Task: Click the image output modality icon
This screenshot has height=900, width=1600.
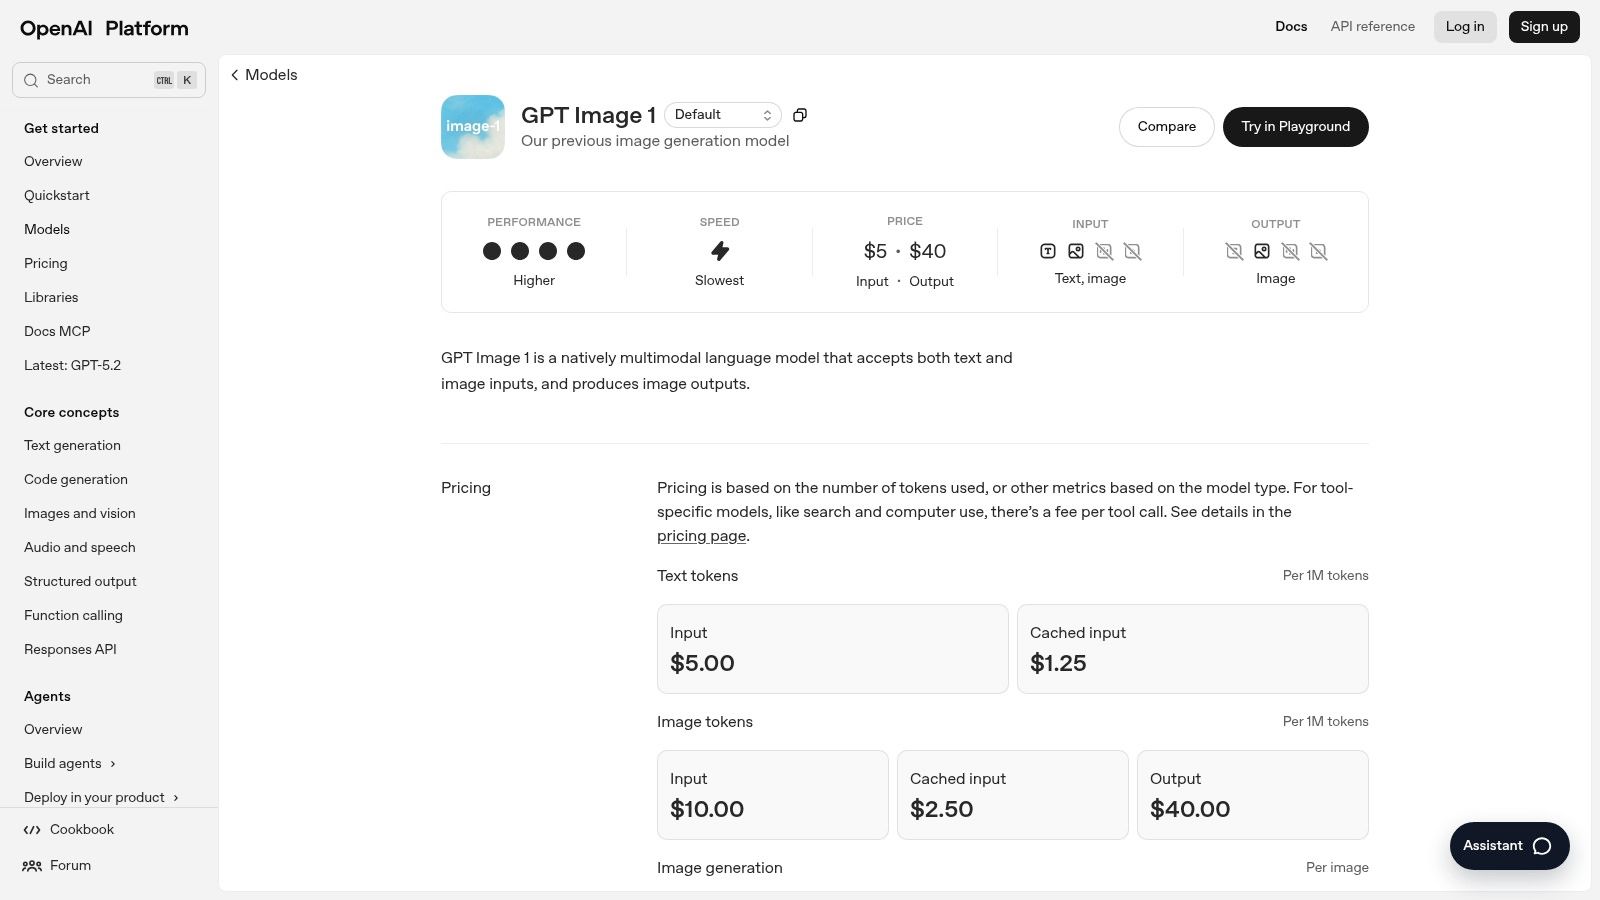Action: pyautogui.click(x=1262, y=251)
